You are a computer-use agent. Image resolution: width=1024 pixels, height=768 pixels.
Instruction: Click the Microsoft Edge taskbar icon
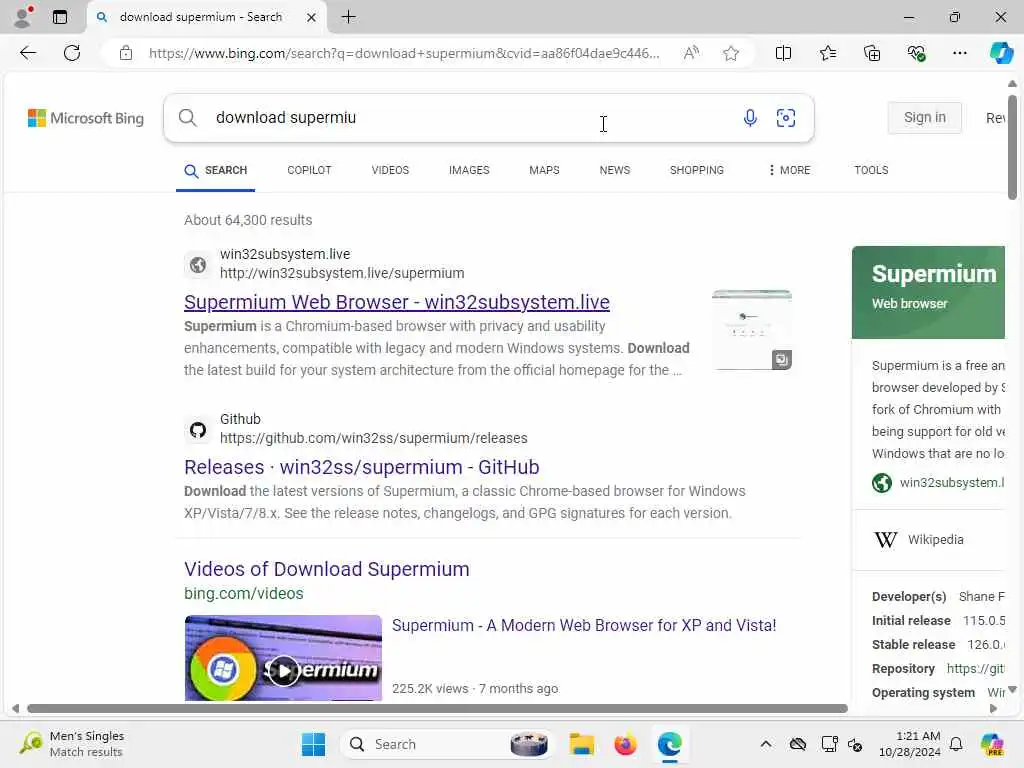pyautogui.click(x=669, y=744)
